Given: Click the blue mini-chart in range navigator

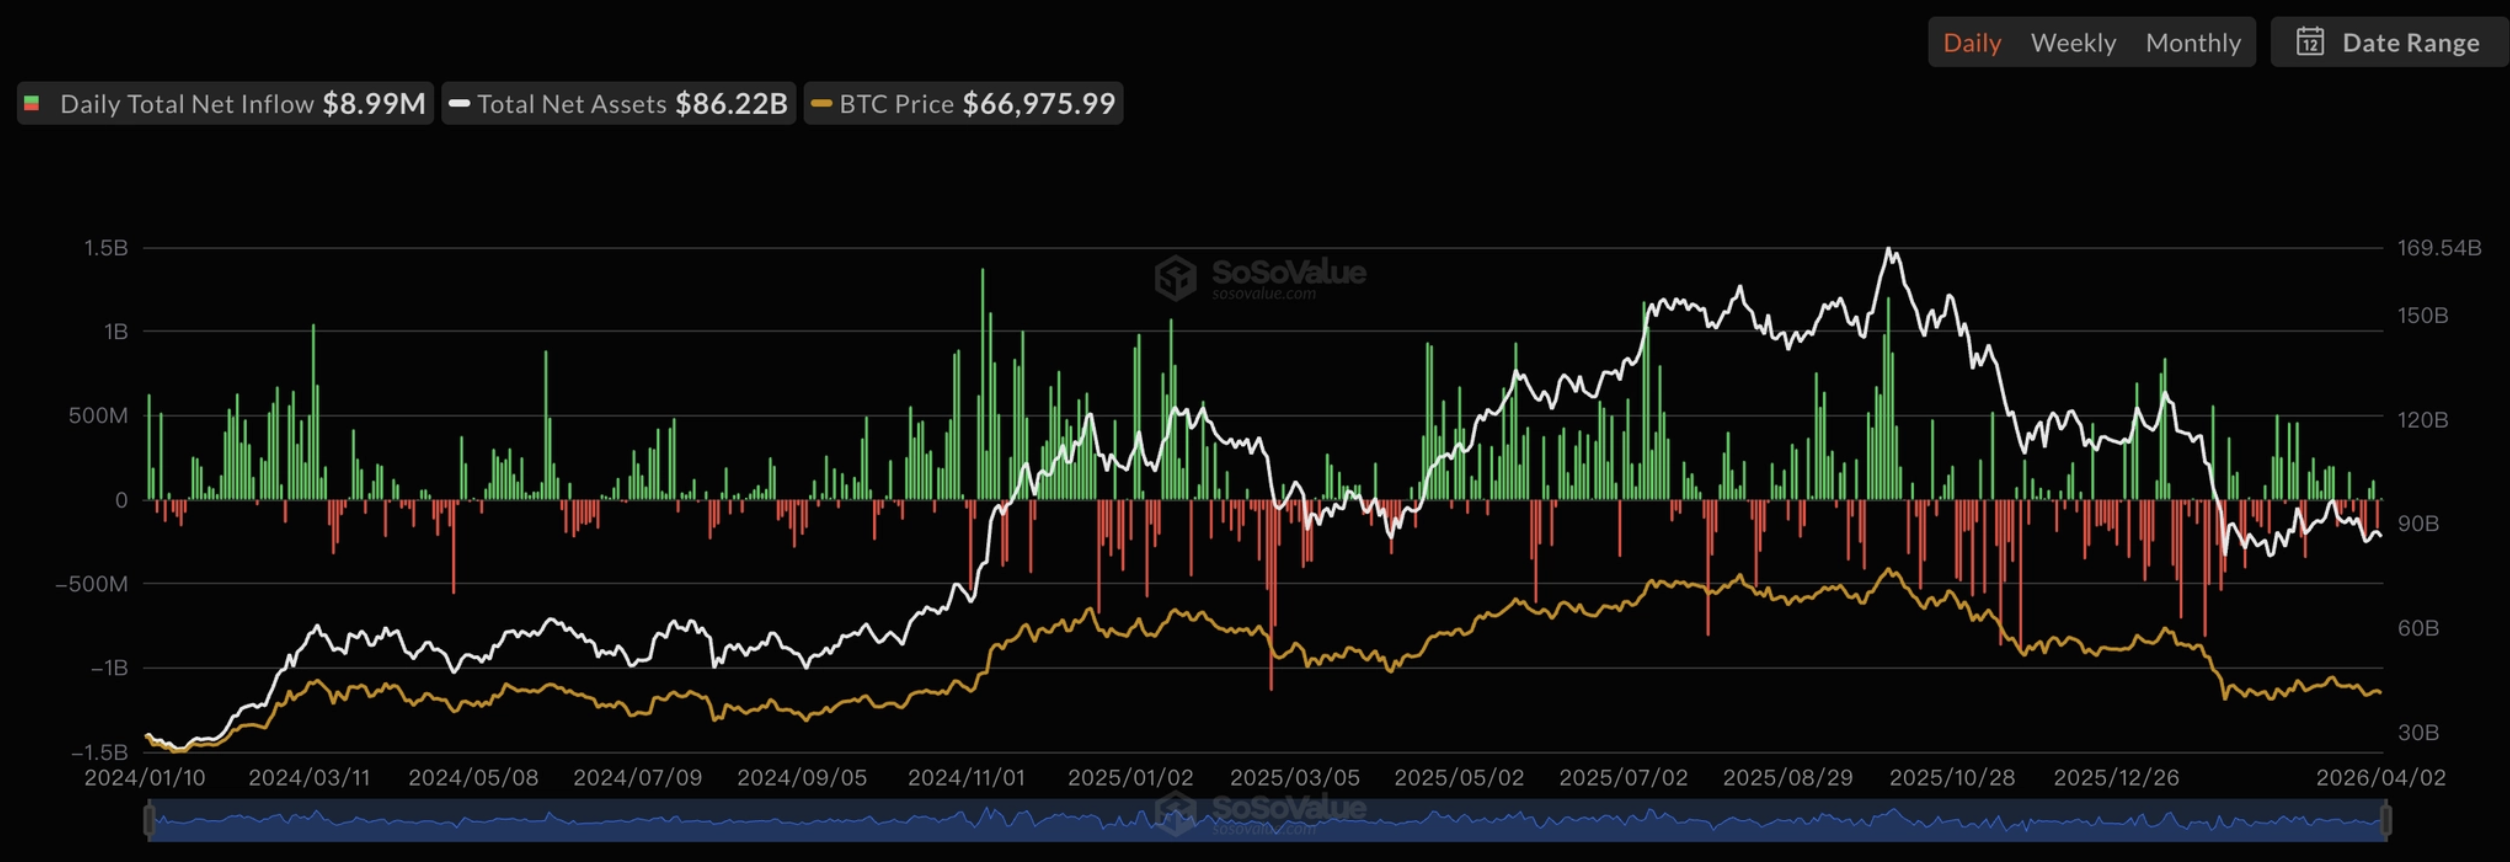Looking at the screenshot, I should [x=700, y=823].
